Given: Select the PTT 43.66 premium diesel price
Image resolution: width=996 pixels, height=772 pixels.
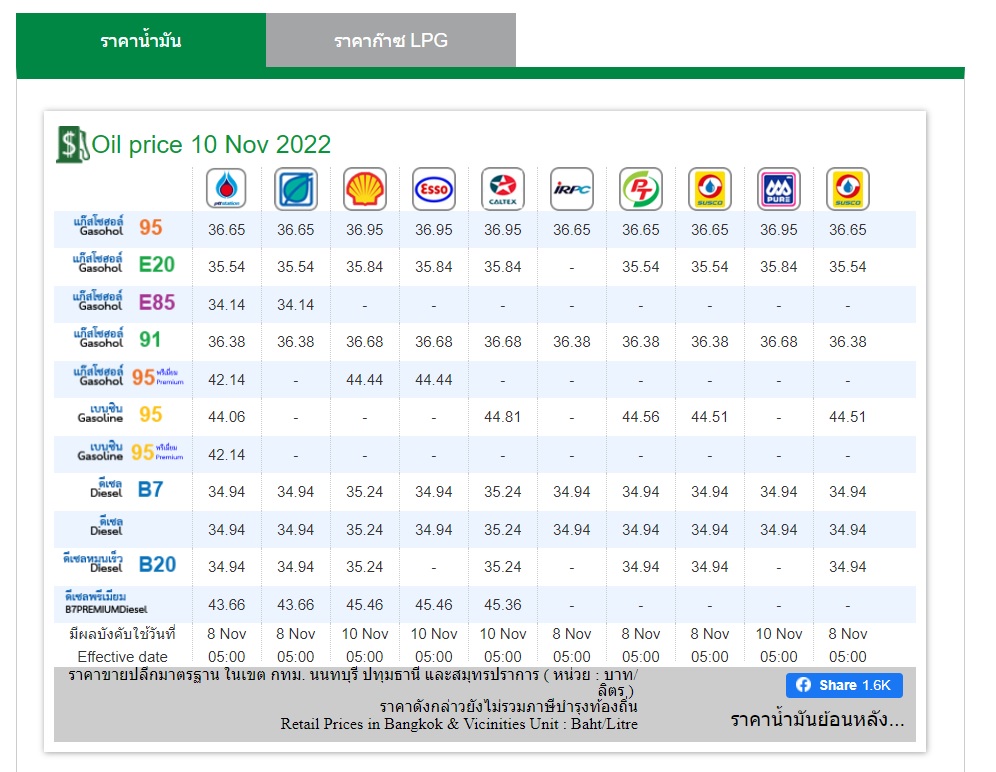Looking at the screenshot, I should [x=226, y=605].
